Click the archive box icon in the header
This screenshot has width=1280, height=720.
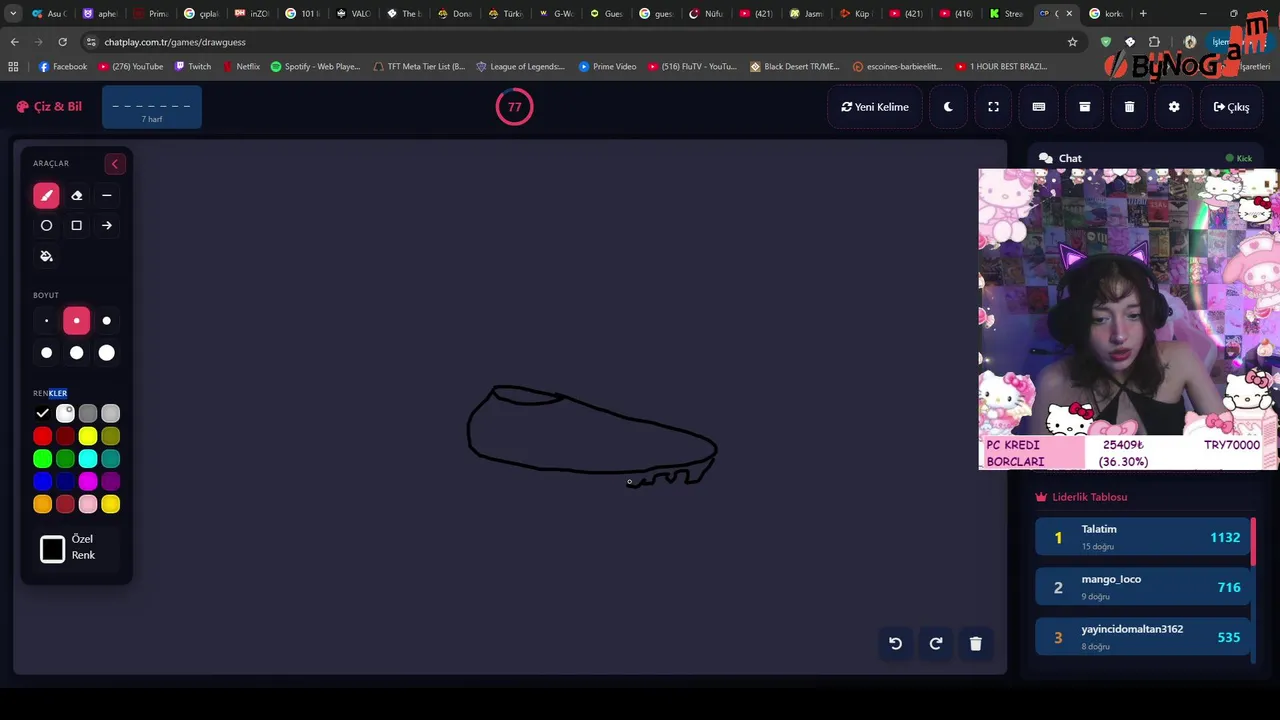pyautogui.click(x=1084, y=107)
